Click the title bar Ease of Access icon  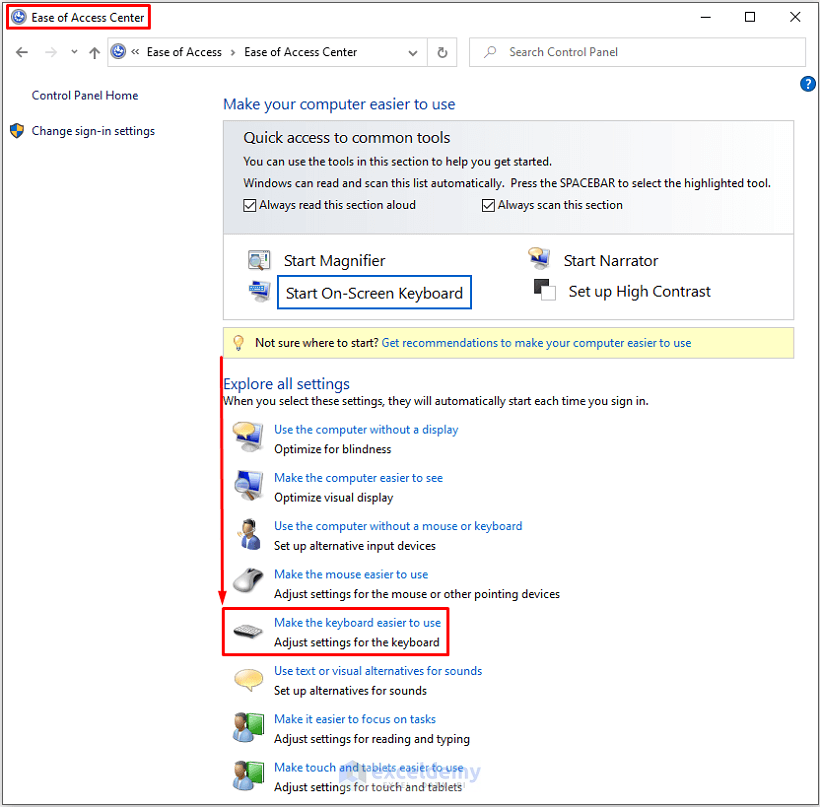(19, 17)
